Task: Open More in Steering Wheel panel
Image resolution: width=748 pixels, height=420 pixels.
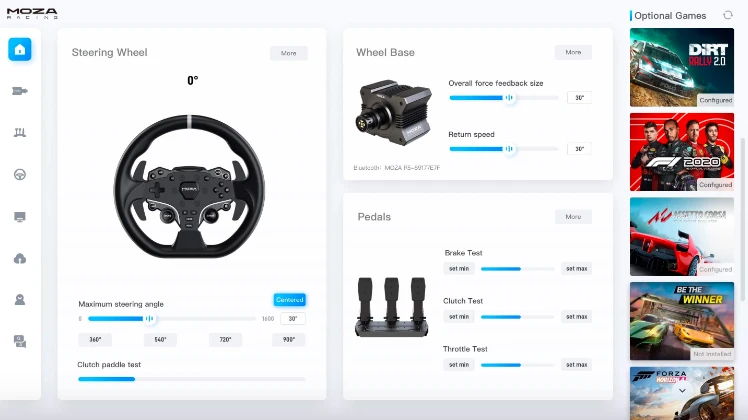Action: (x=289, y=53)
